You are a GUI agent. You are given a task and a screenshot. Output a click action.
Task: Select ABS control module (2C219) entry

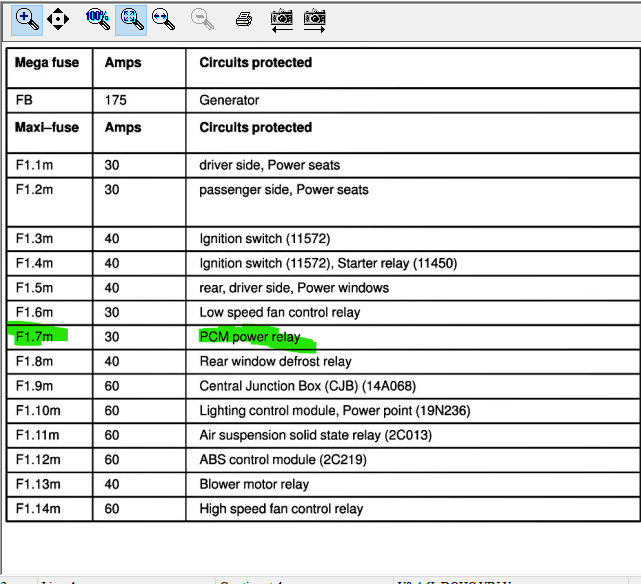(283, 459)
